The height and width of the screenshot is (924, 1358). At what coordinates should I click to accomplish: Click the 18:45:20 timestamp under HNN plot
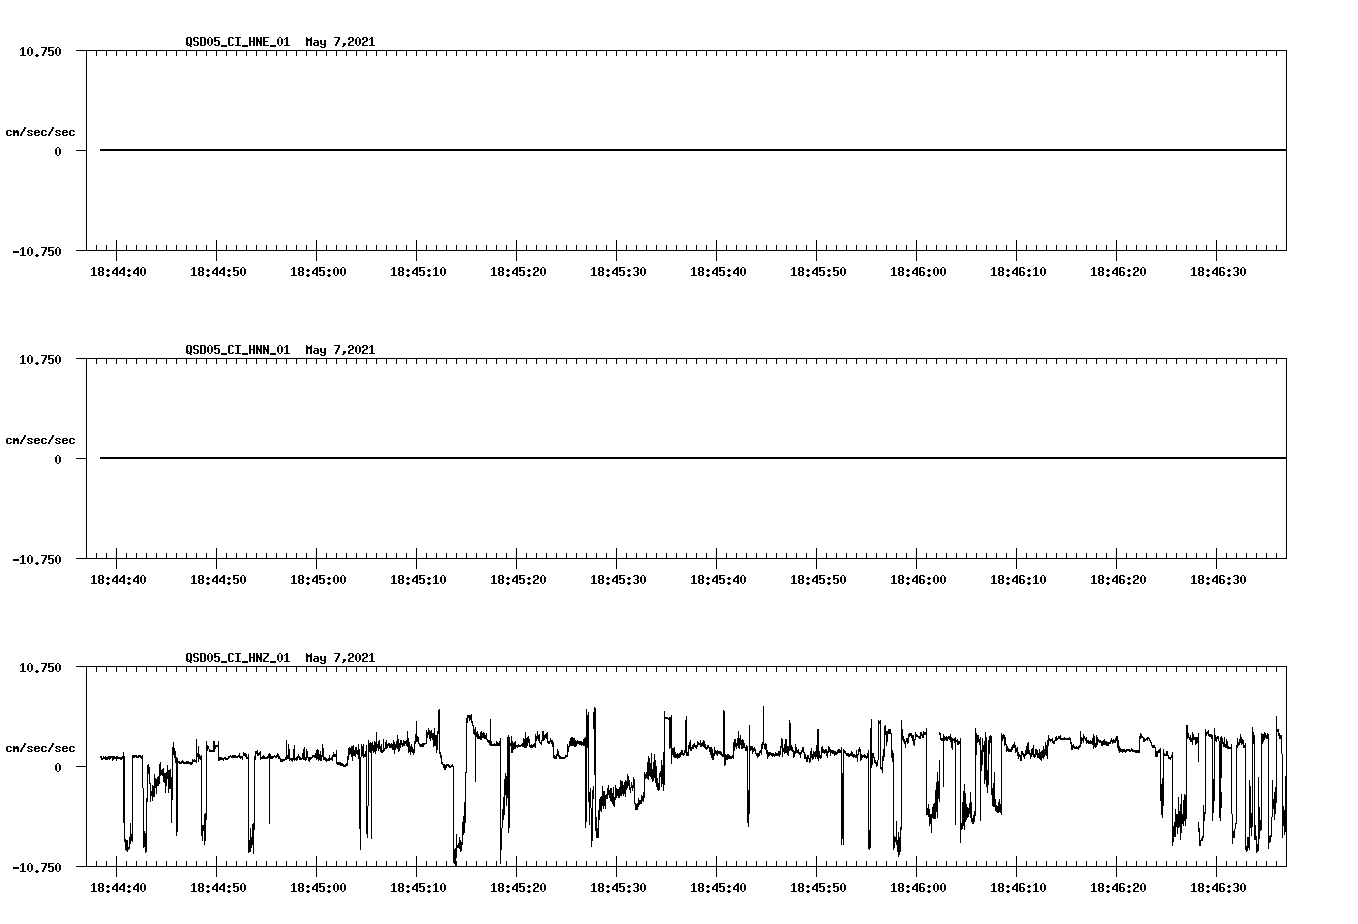520,578
